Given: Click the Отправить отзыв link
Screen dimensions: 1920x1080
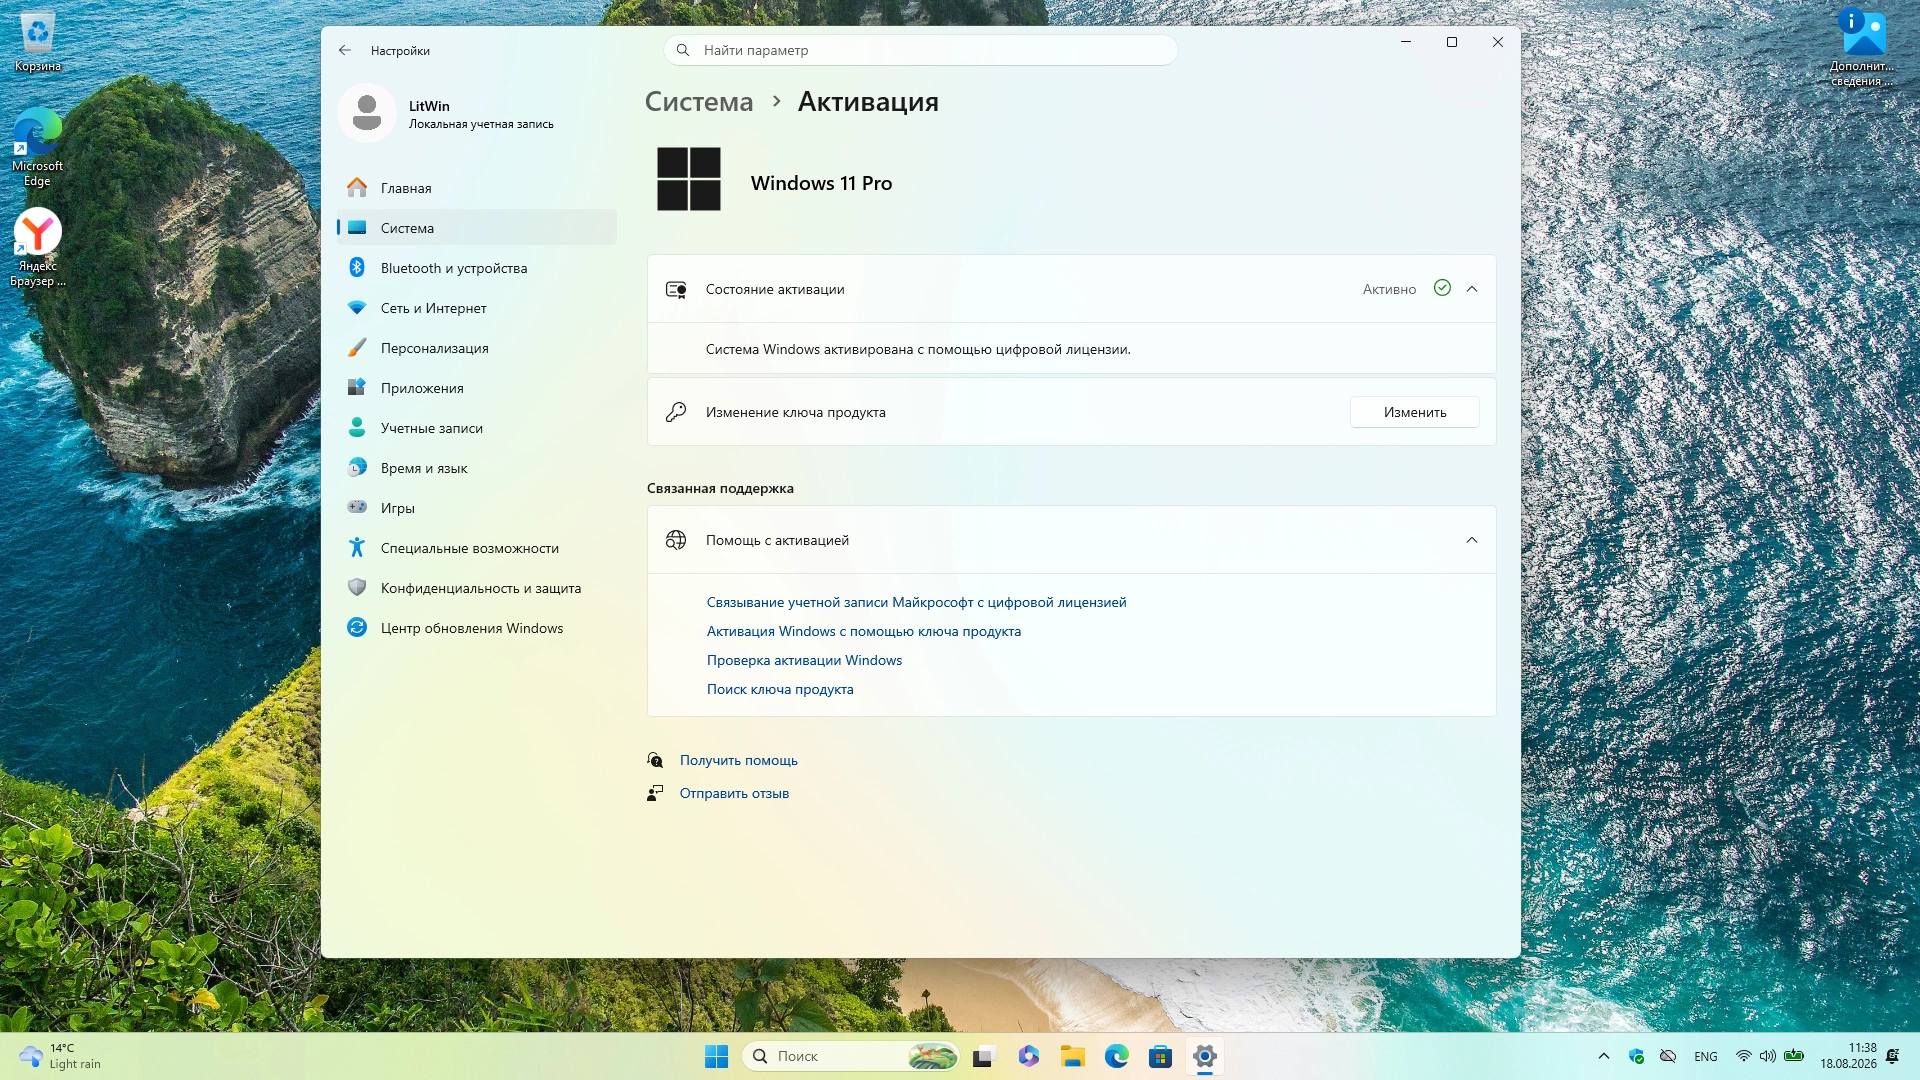Looking at the screenshot, I should (734, 793).
